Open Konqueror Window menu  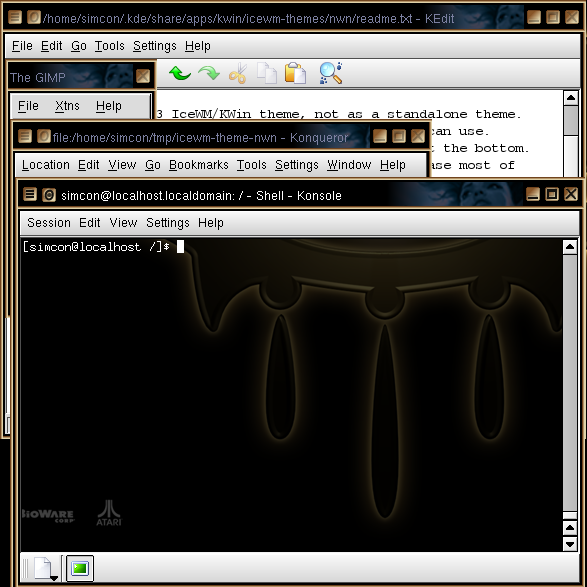pyautogui.click(x=349, y=165)
